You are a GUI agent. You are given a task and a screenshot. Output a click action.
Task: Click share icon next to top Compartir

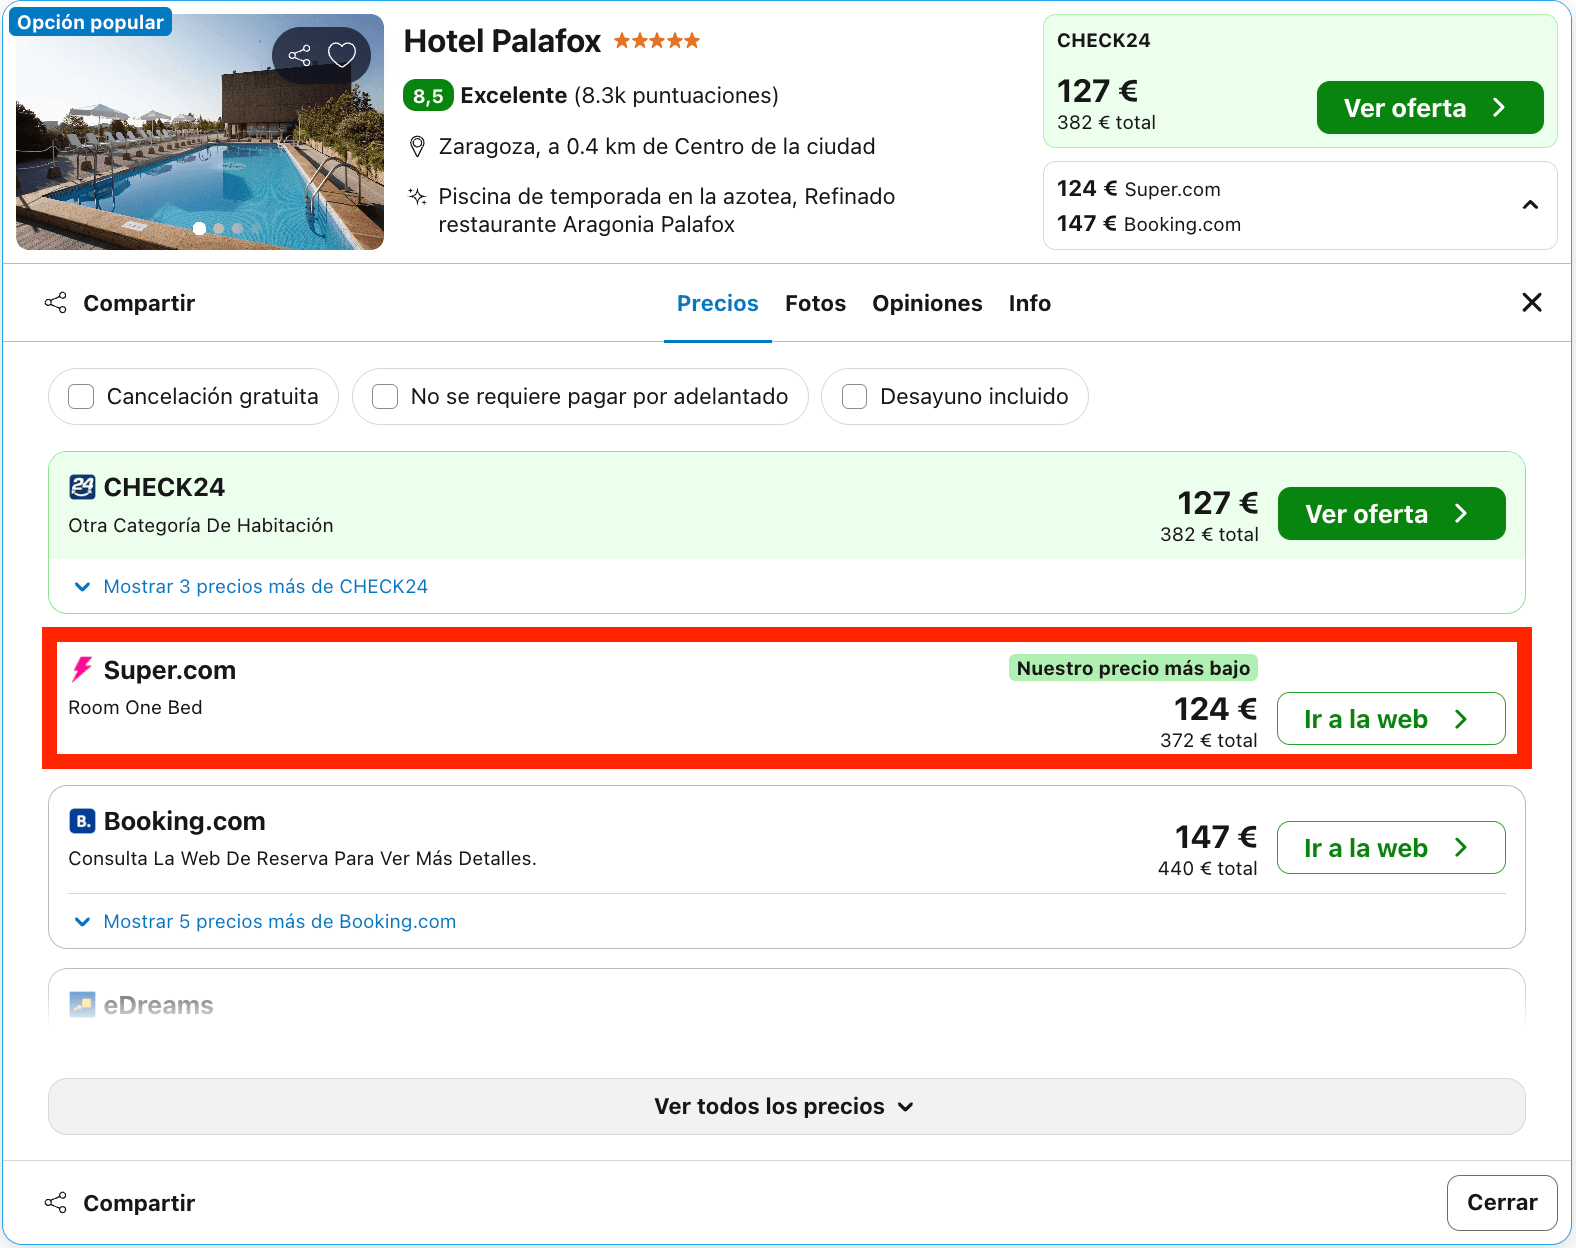point(56,303)
